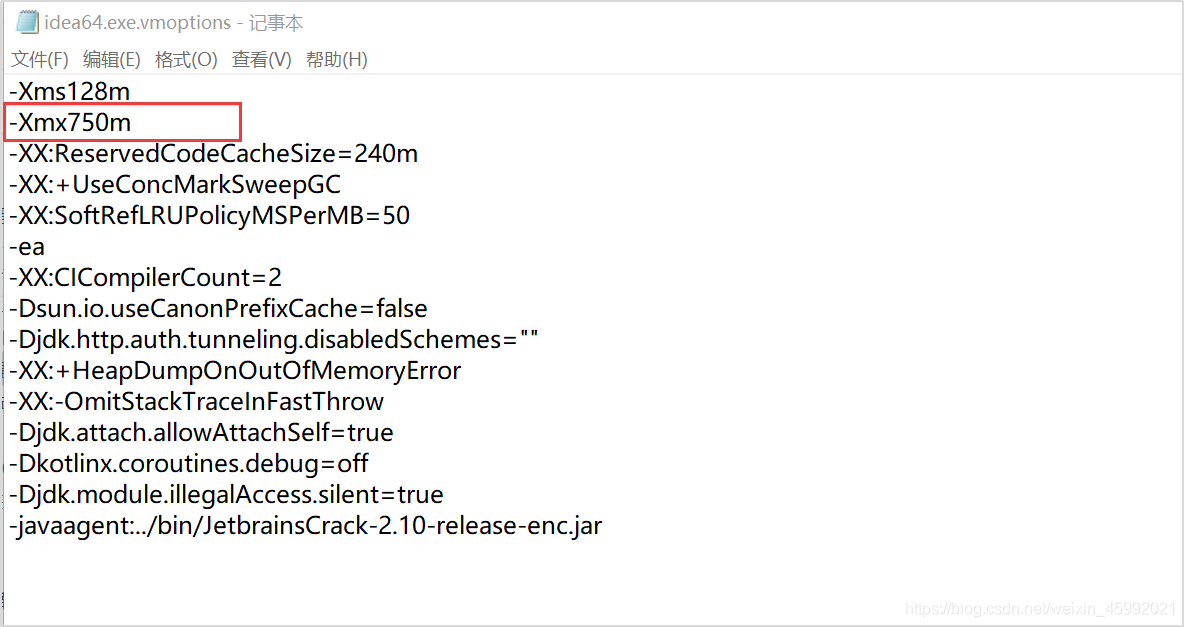Click the ReservedCodeCacheSize=240m line
This screenshot has height=627, width=1184.
(213, 153)
